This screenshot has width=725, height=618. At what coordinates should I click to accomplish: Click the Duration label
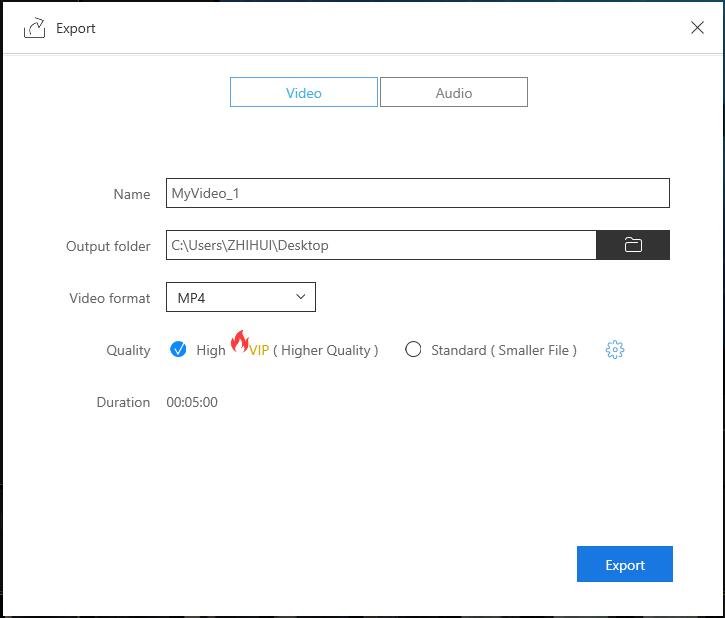pyautogui.click(x=123, y=402)
